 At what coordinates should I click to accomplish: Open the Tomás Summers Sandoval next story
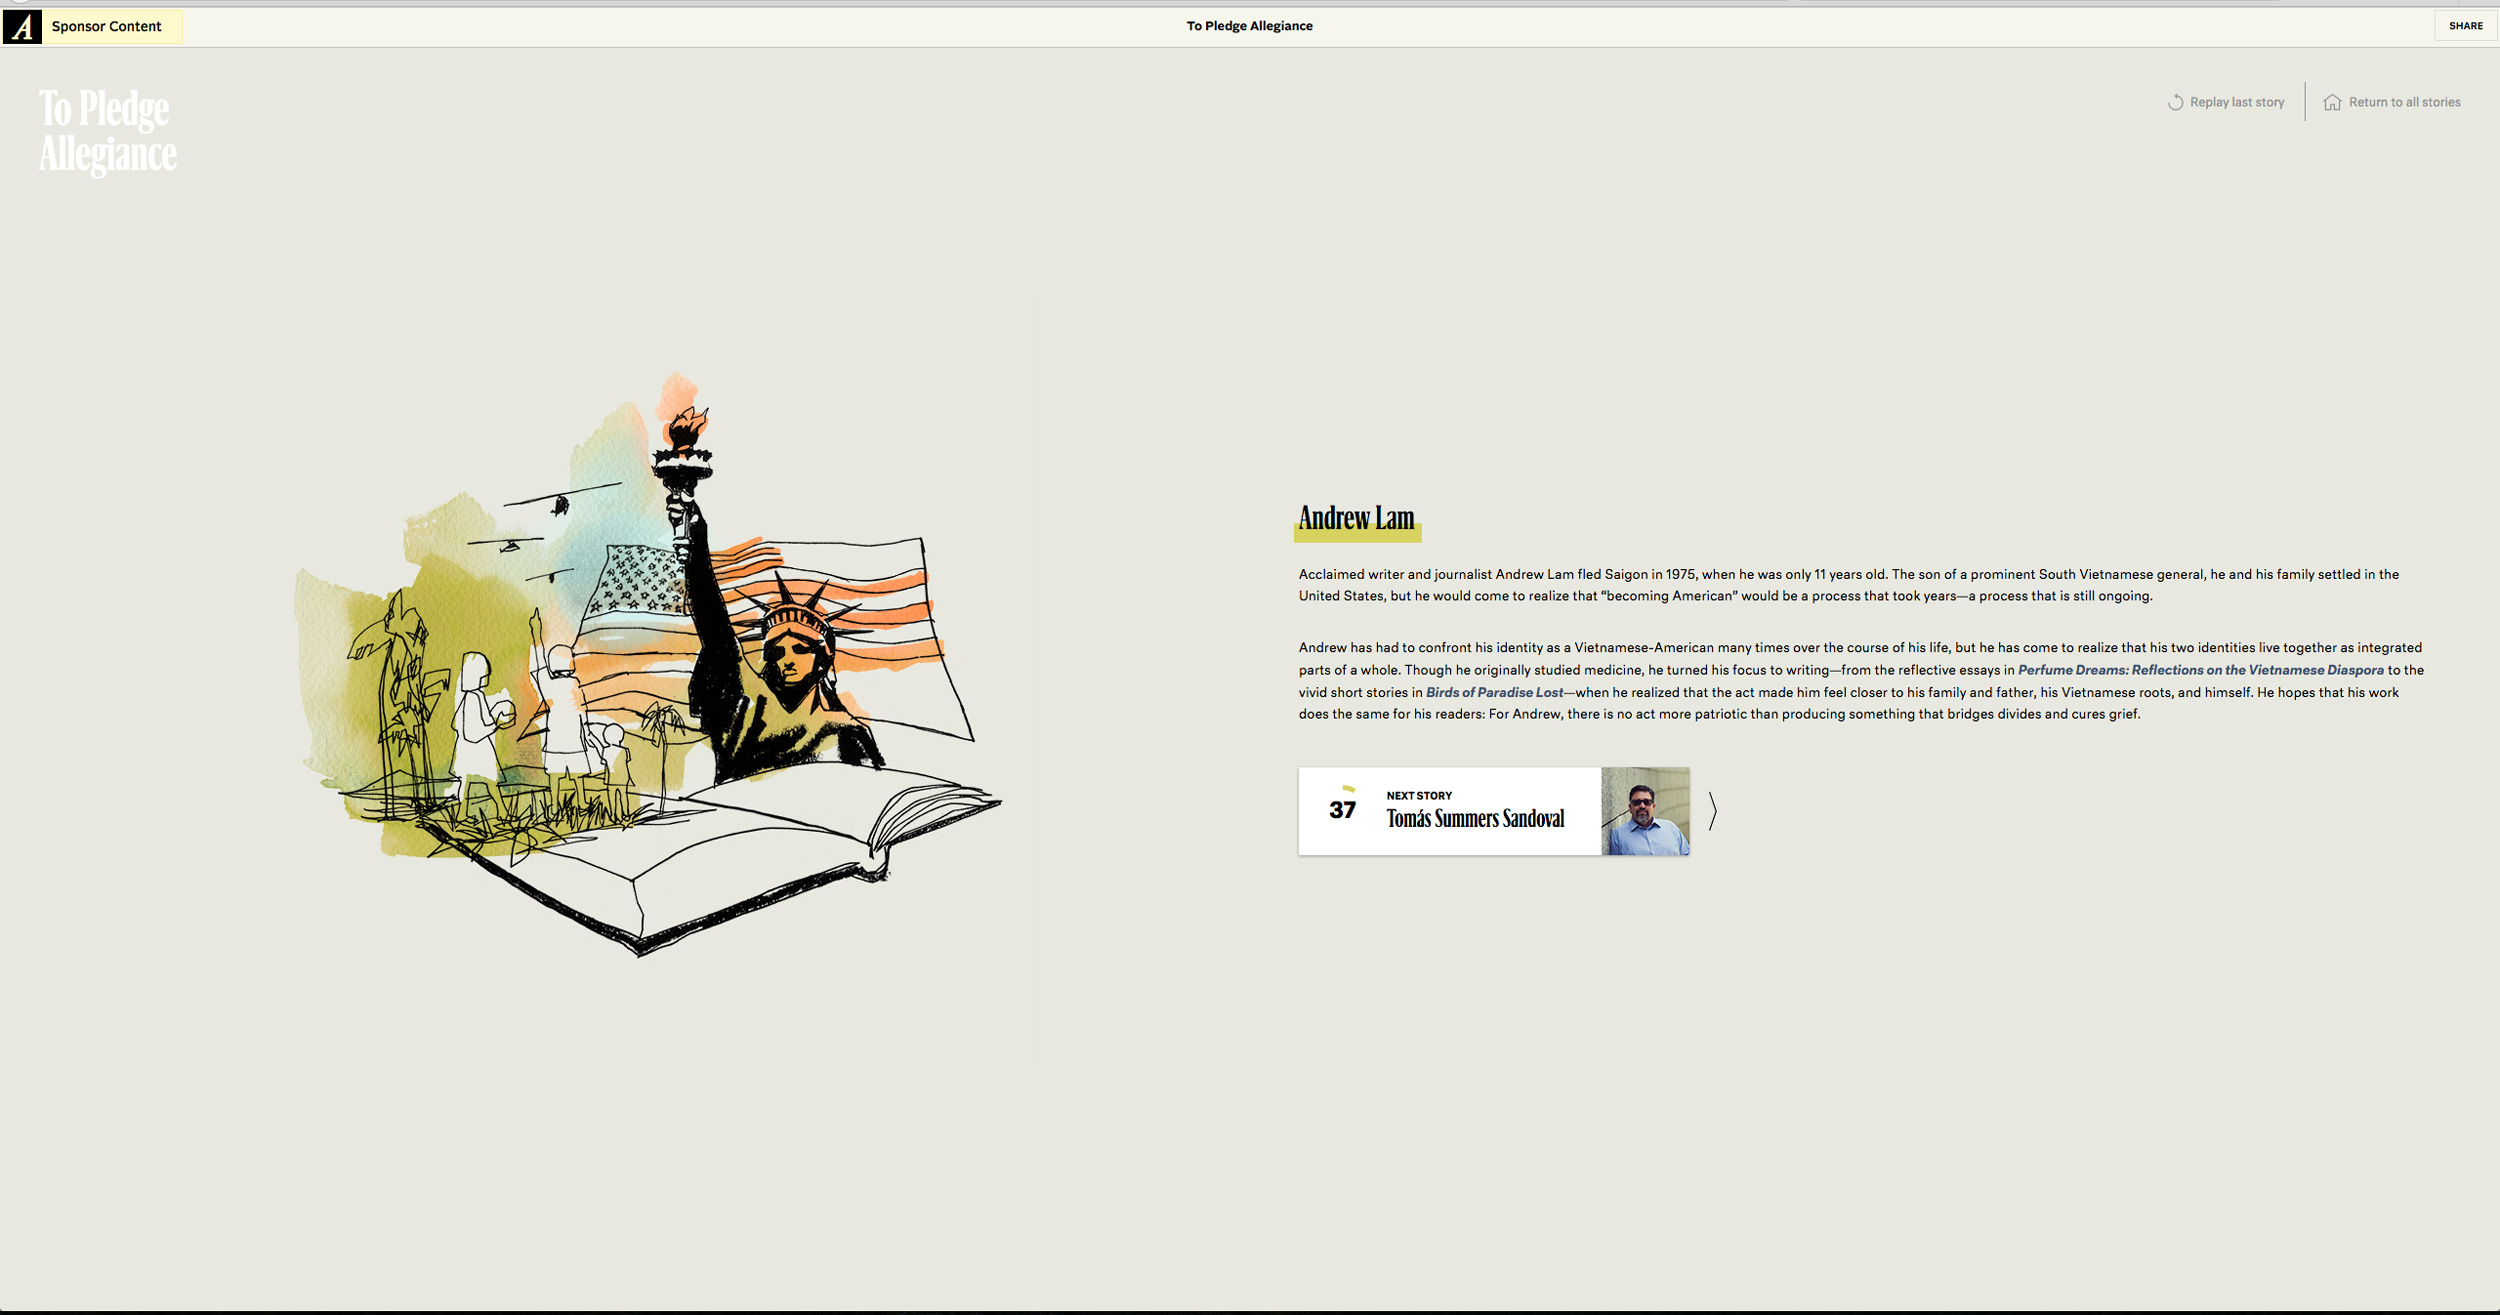click(1494, 811)
